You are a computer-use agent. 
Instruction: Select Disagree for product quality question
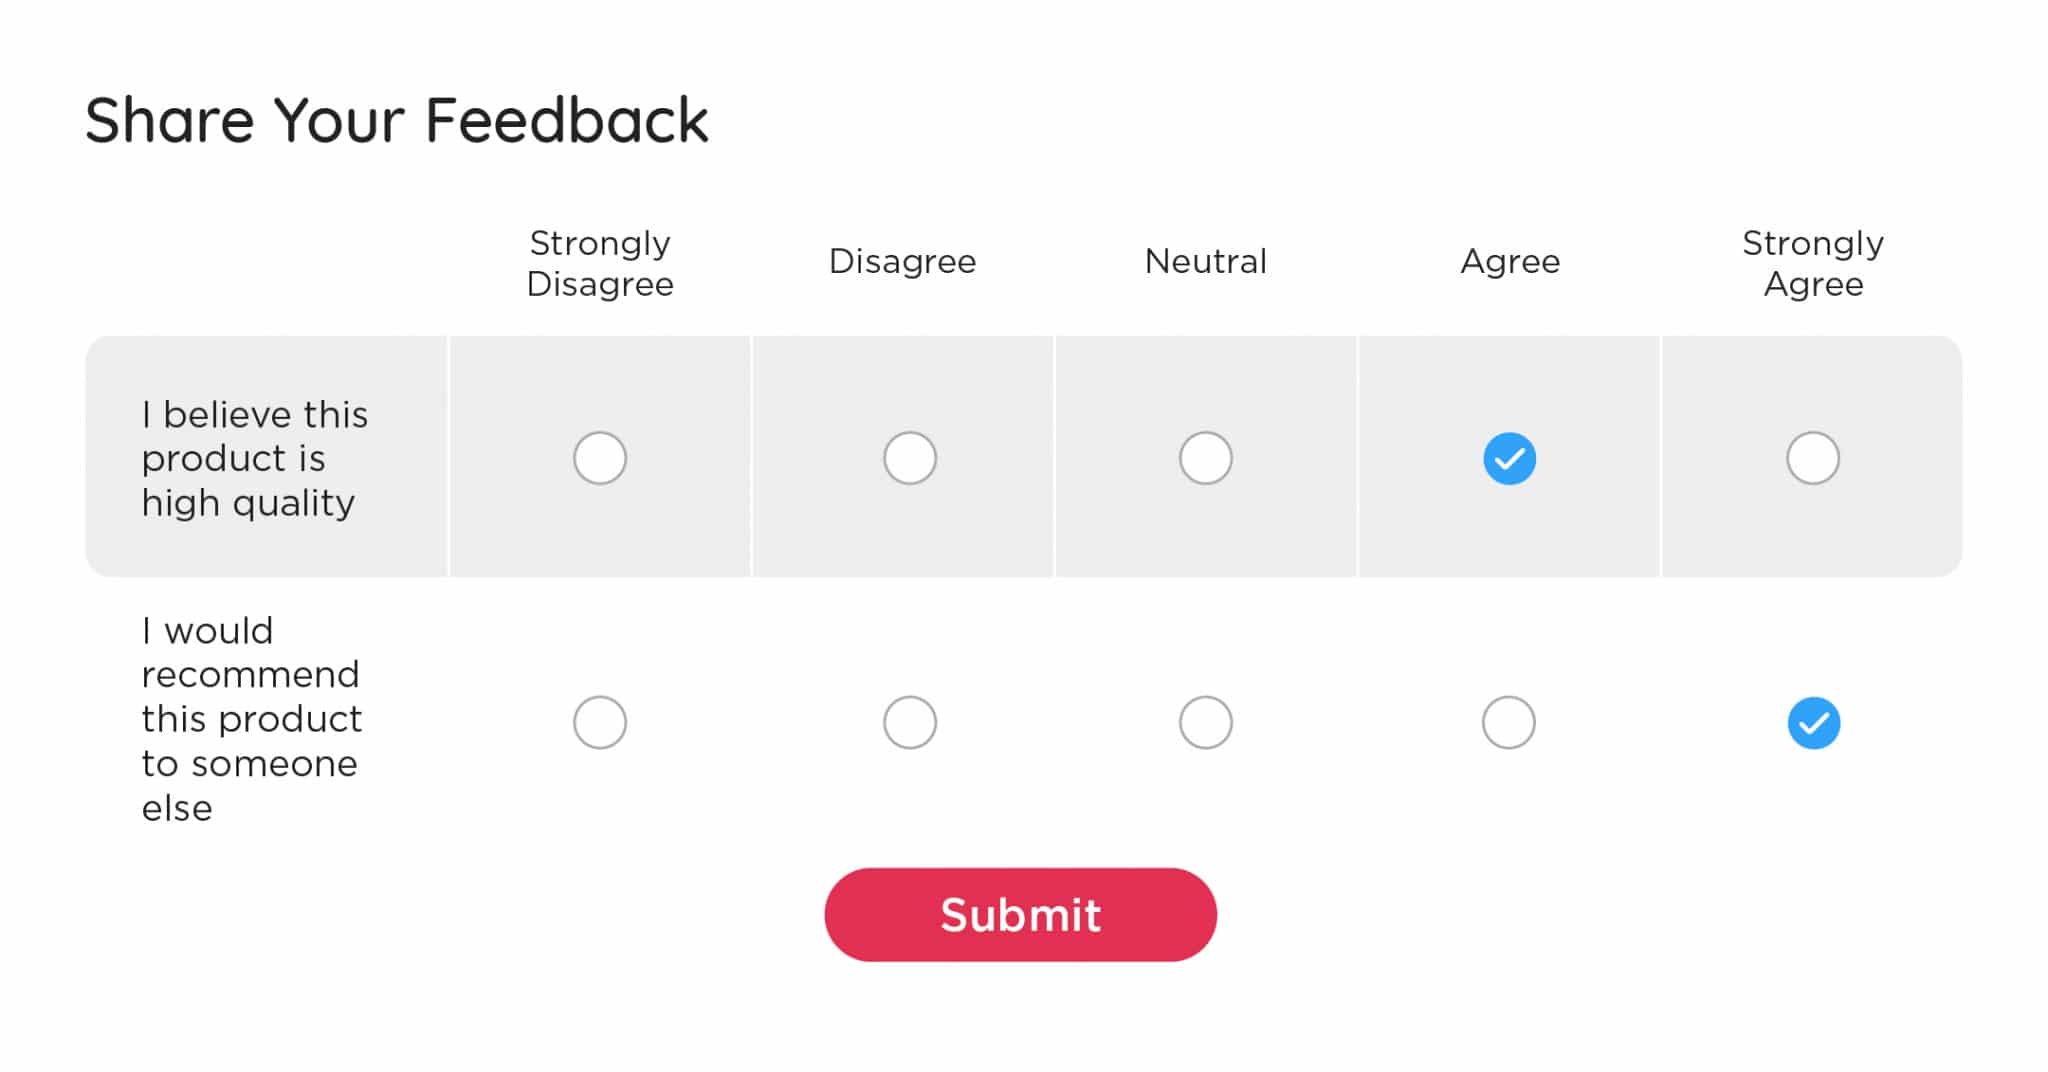coord(908,457)
